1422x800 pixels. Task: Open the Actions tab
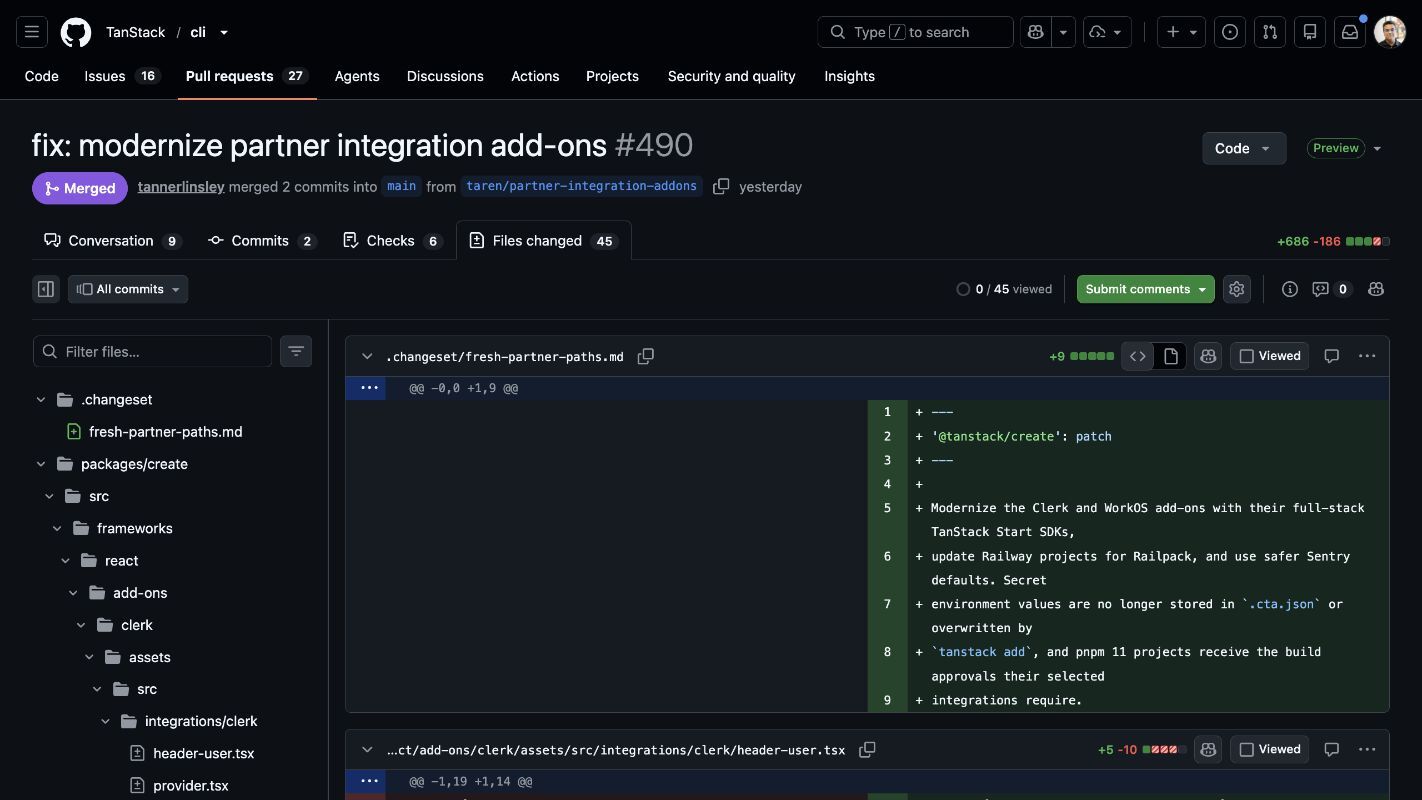535,76
